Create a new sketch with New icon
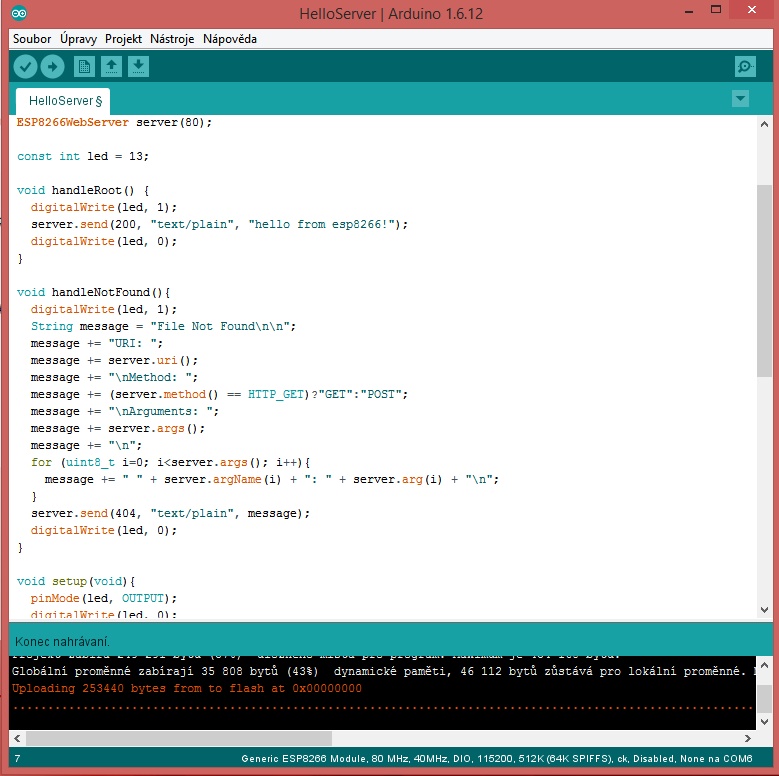779x776 pixels. point(84,67)
